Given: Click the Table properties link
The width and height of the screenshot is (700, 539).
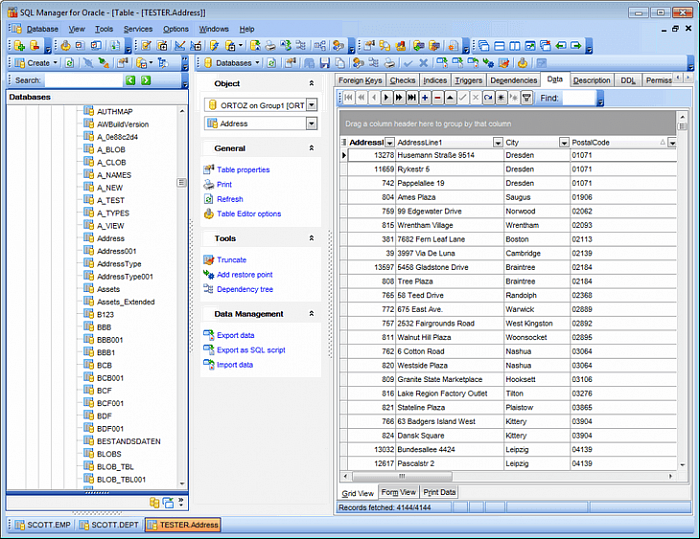Looking at the screenshot, I should click(243, 170).
